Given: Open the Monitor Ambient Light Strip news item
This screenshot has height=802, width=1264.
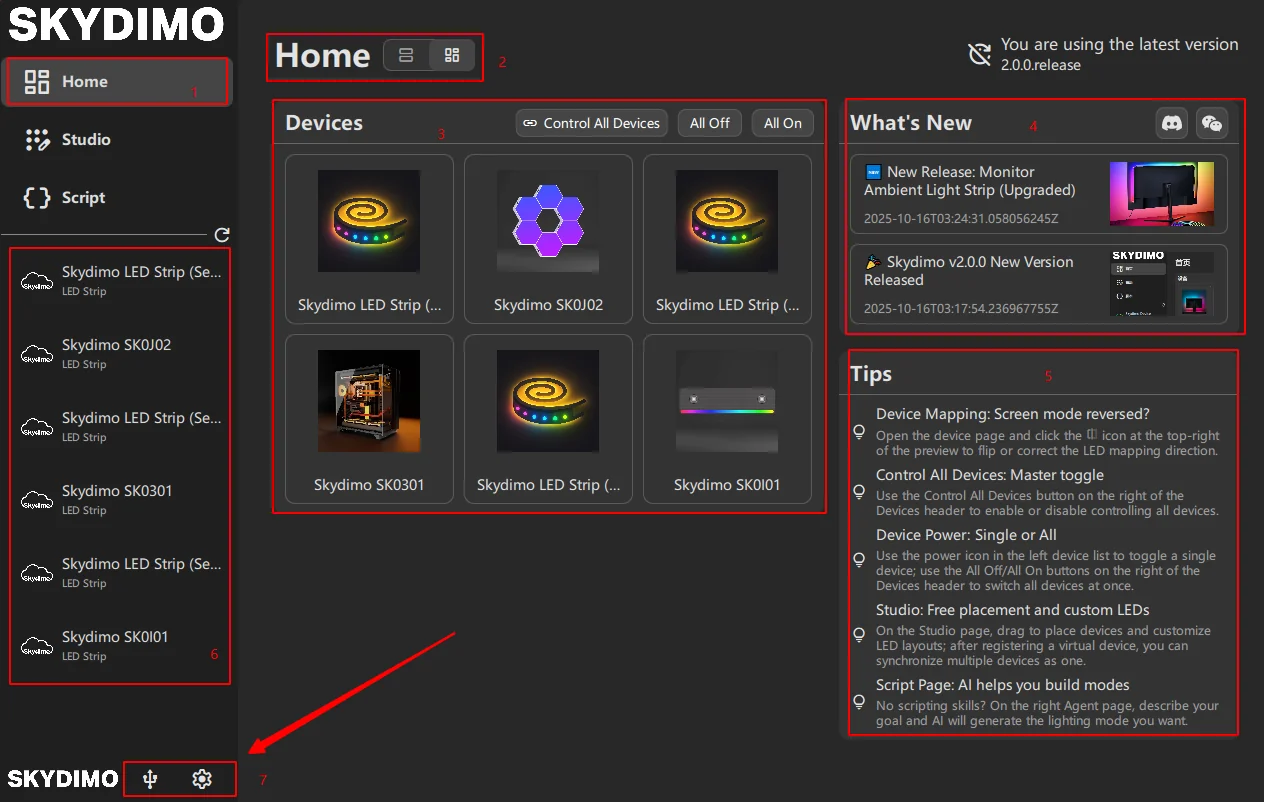Looking at the screenshot, I should coord(1038,194).
